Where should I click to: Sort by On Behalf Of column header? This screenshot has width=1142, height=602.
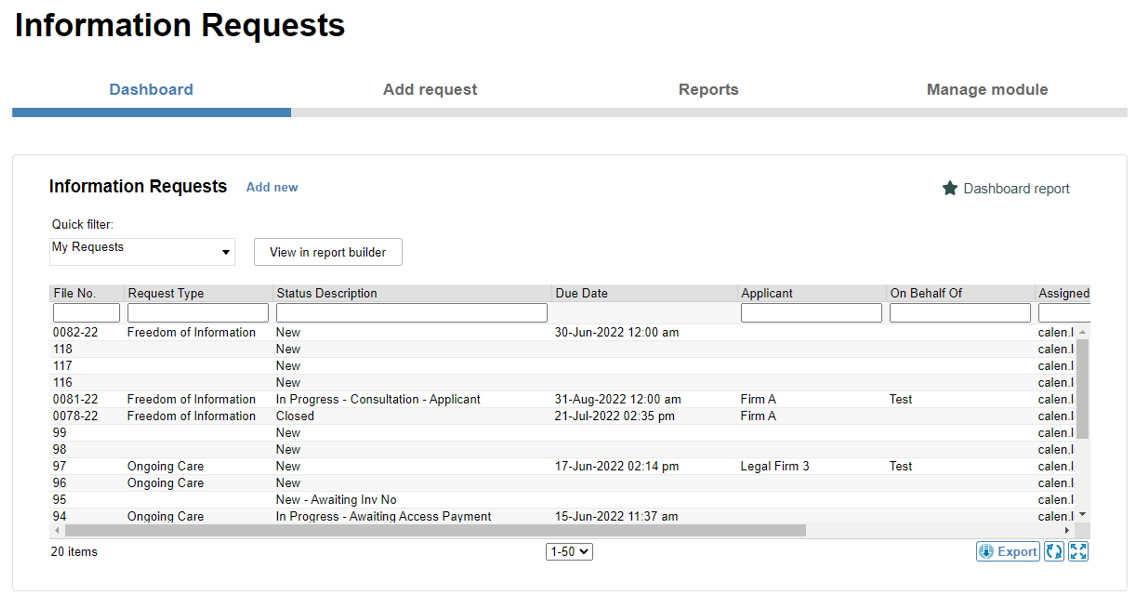pyautogui.click(x=926, y=293)
